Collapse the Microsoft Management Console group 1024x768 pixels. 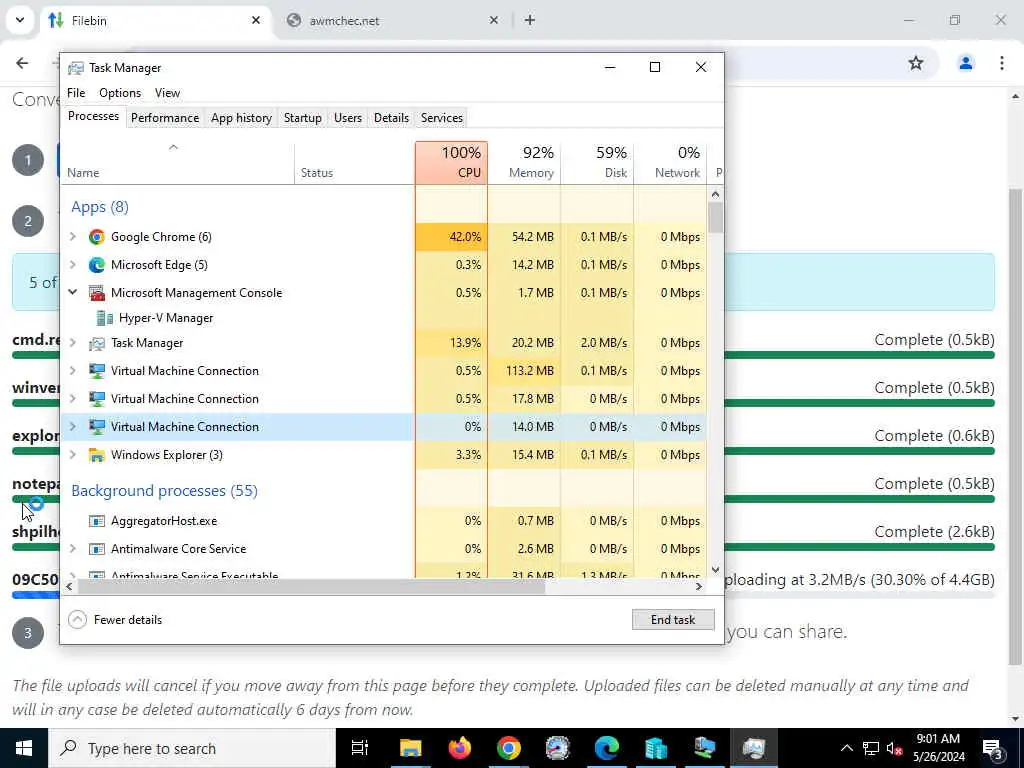pos(73,293)
